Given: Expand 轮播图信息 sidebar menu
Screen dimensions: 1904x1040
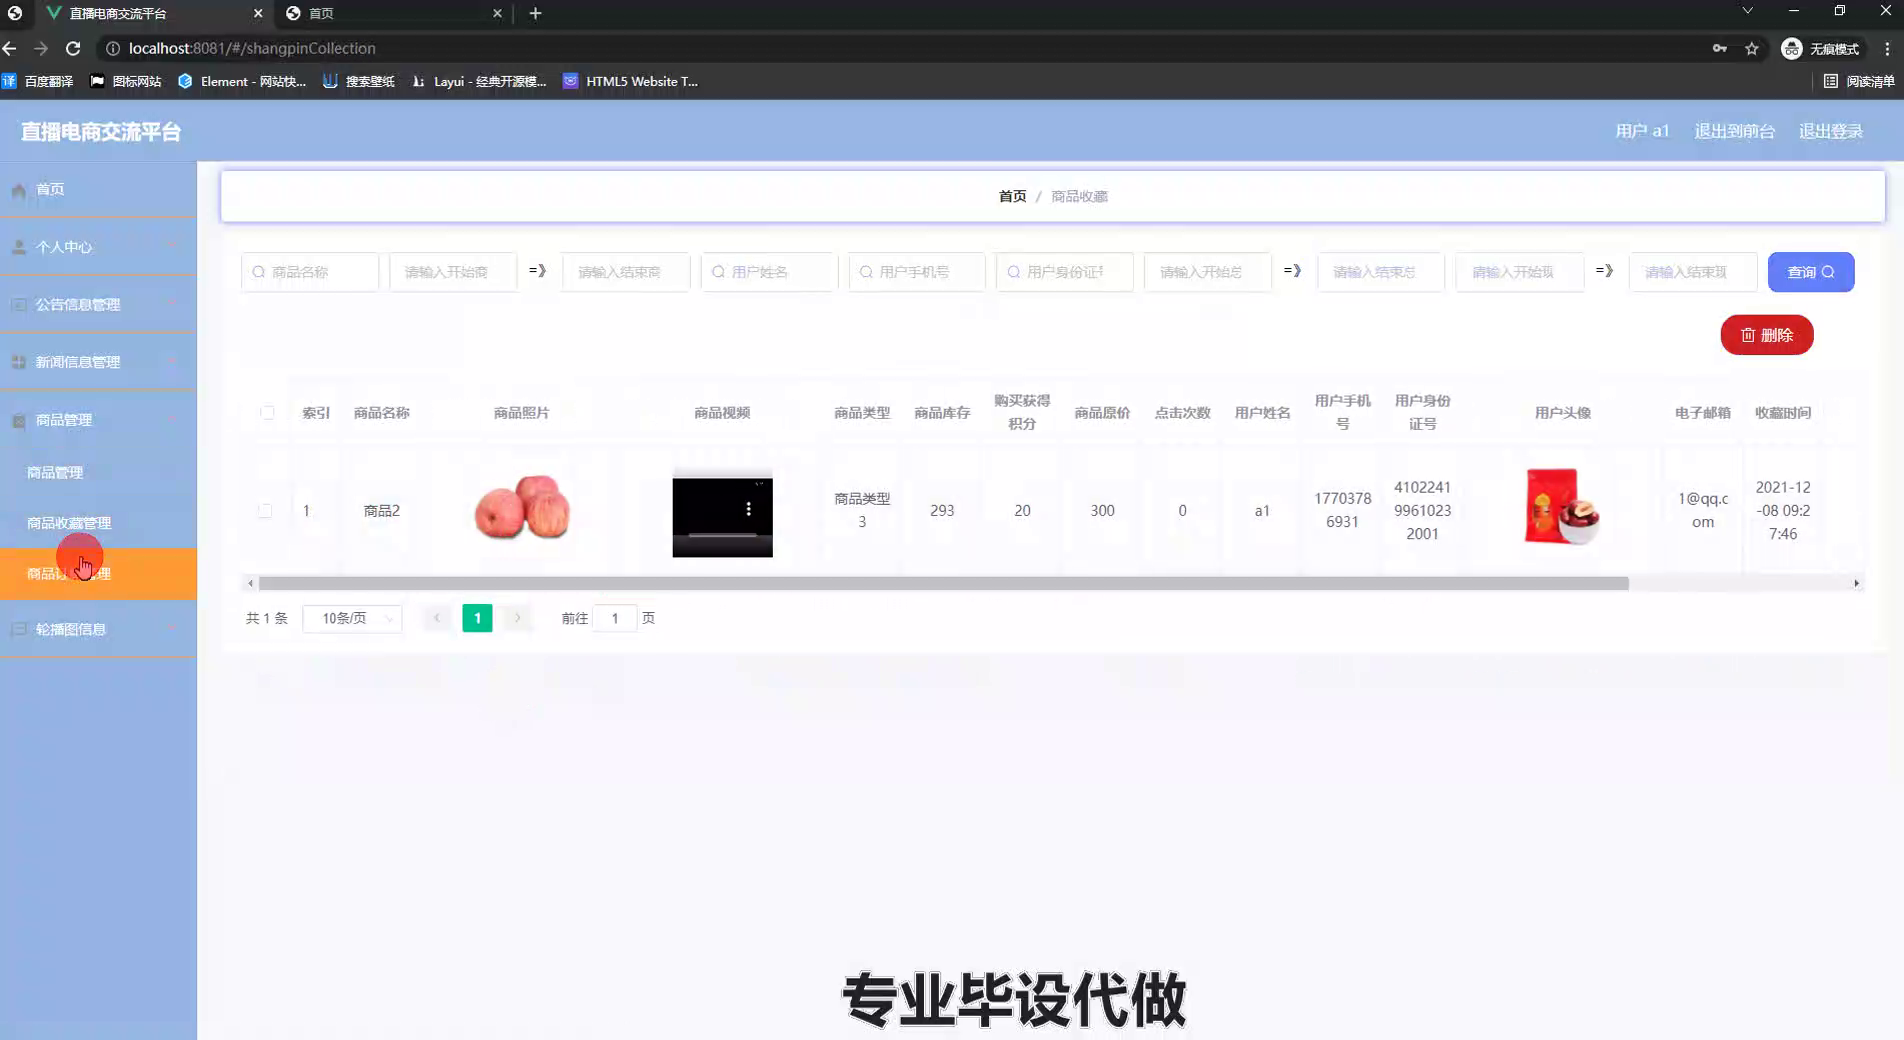Looking at the screenshot, I should click(98, 629).
